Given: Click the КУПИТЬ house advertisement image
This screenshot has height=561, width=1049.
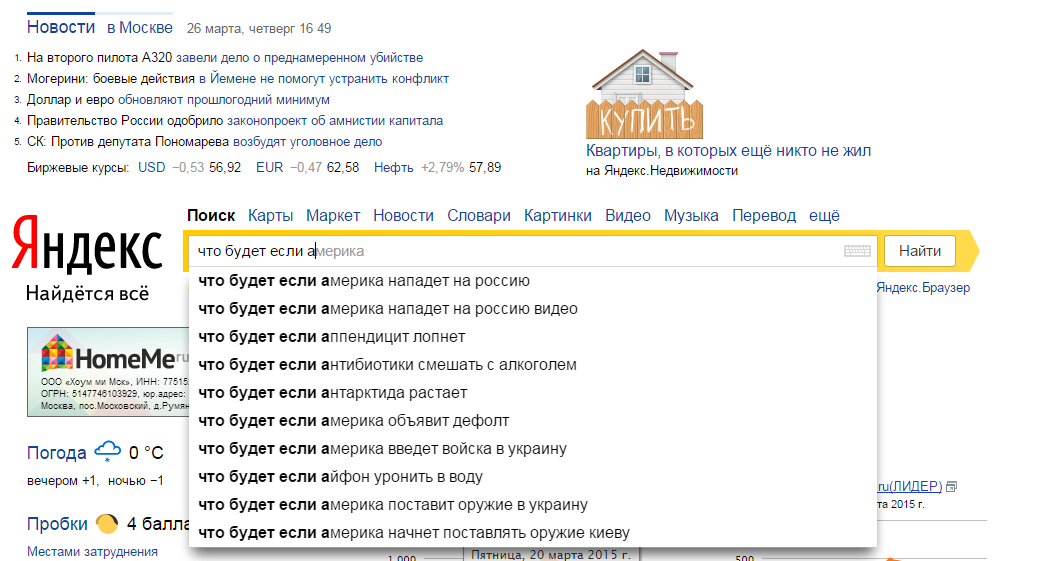Looking at the screenshot, I should click(x=644, y=94).
